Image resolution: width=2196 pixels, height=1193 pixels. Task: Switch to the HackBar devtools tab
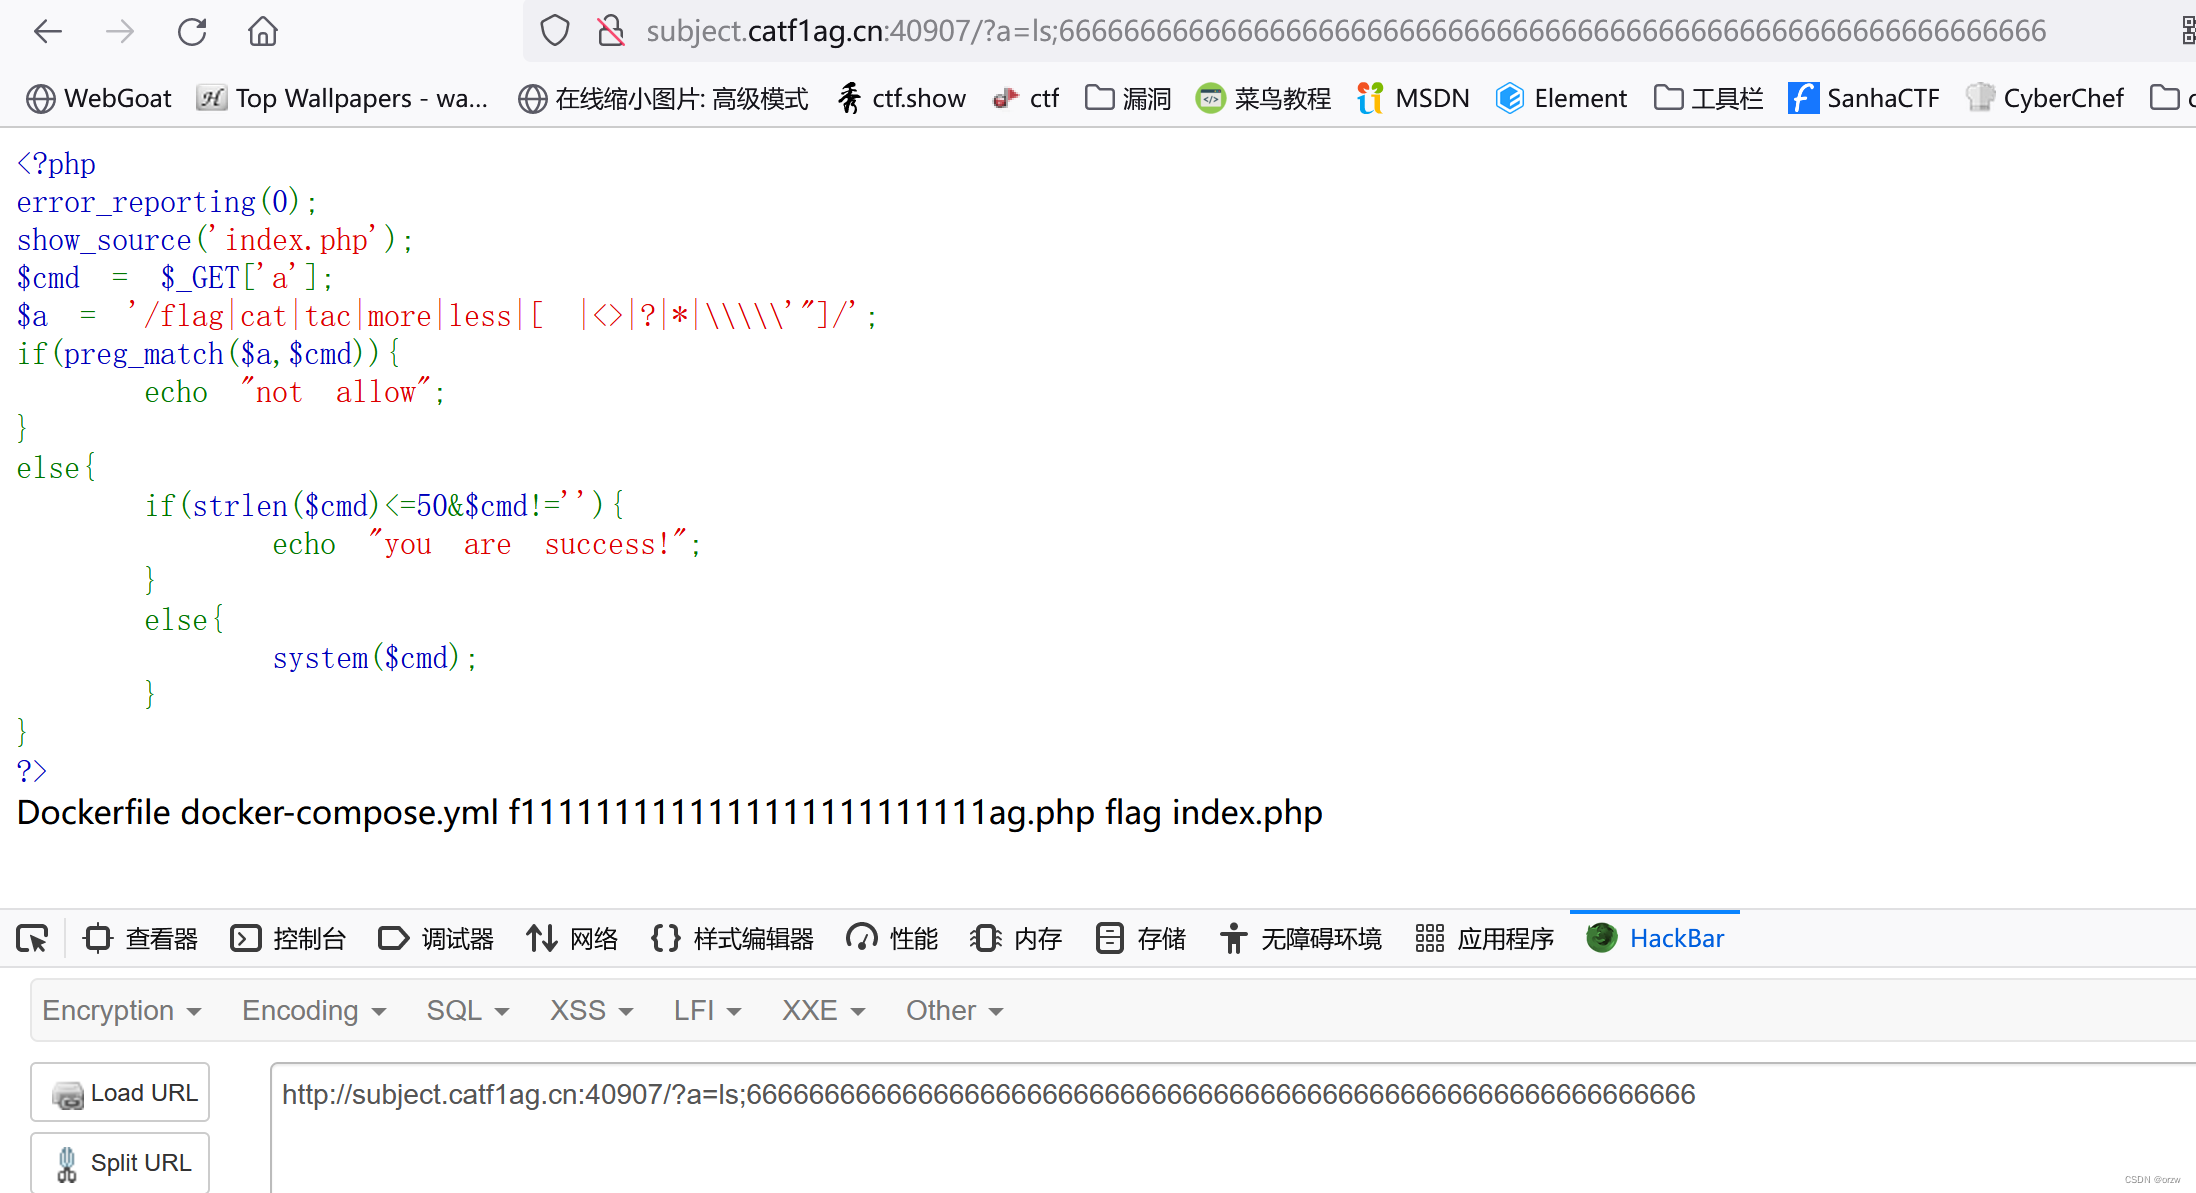(x=1656, y=938)
